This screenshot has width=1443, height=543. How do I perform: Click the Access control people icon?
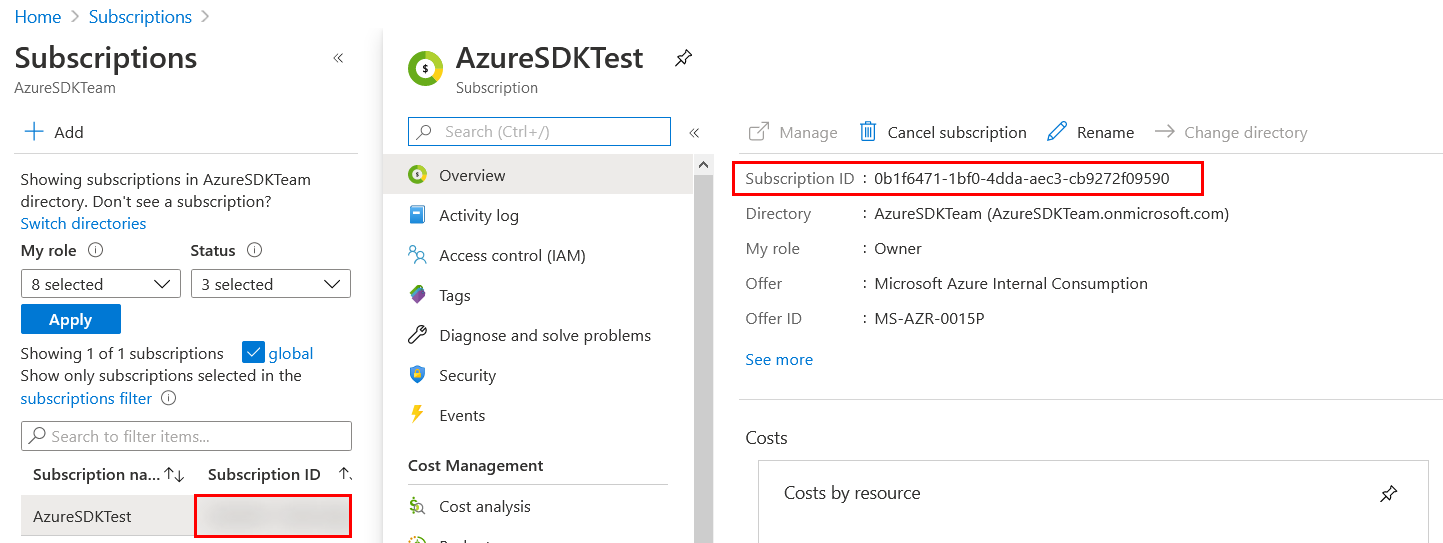418,255
